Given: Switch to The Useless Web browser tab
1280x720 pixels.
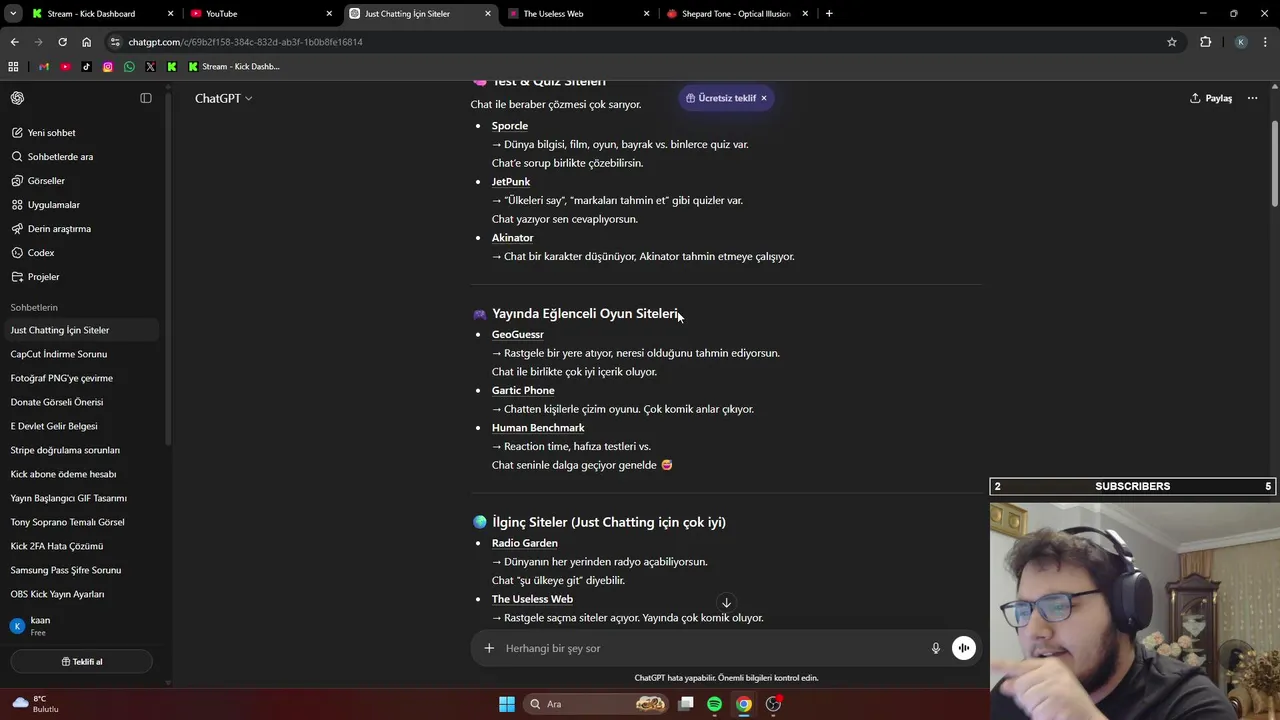Looking at the screenshot, I should pos(579,14).
